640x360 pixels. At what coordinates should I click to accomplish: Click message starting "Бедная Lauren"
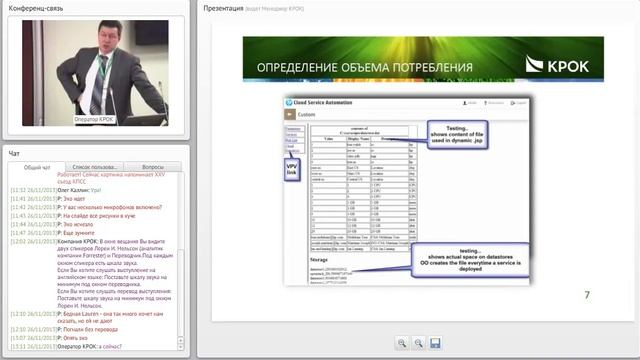coord(110,318)
